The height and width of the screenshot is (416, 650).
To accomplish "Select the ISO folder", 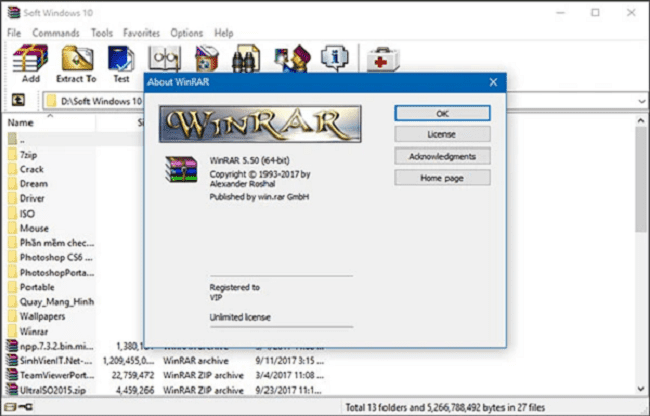I will click(x=27, y=213).
